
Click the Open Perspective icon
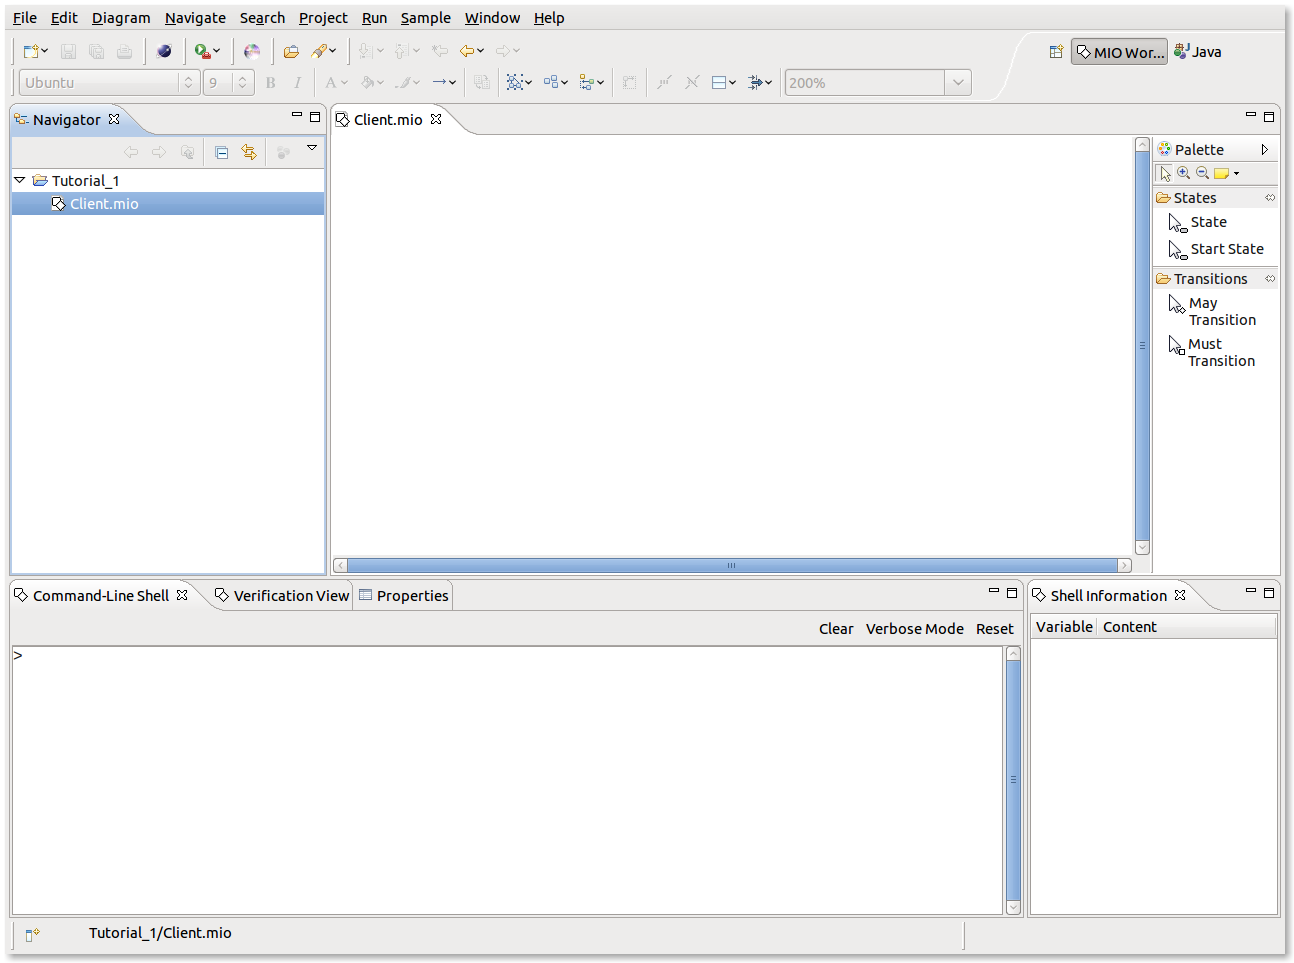click(x=1056, y=52)
